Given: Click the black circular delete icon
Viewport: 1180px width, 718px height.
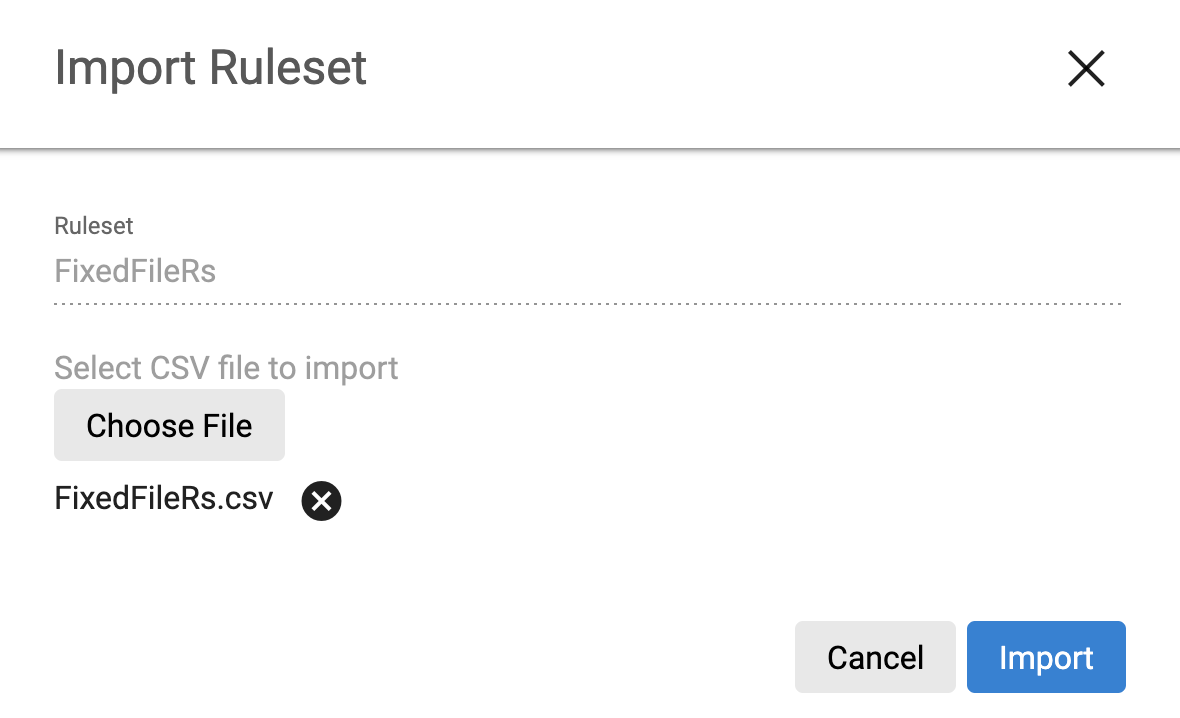Looking at the screenshot, I should [321, 501].
